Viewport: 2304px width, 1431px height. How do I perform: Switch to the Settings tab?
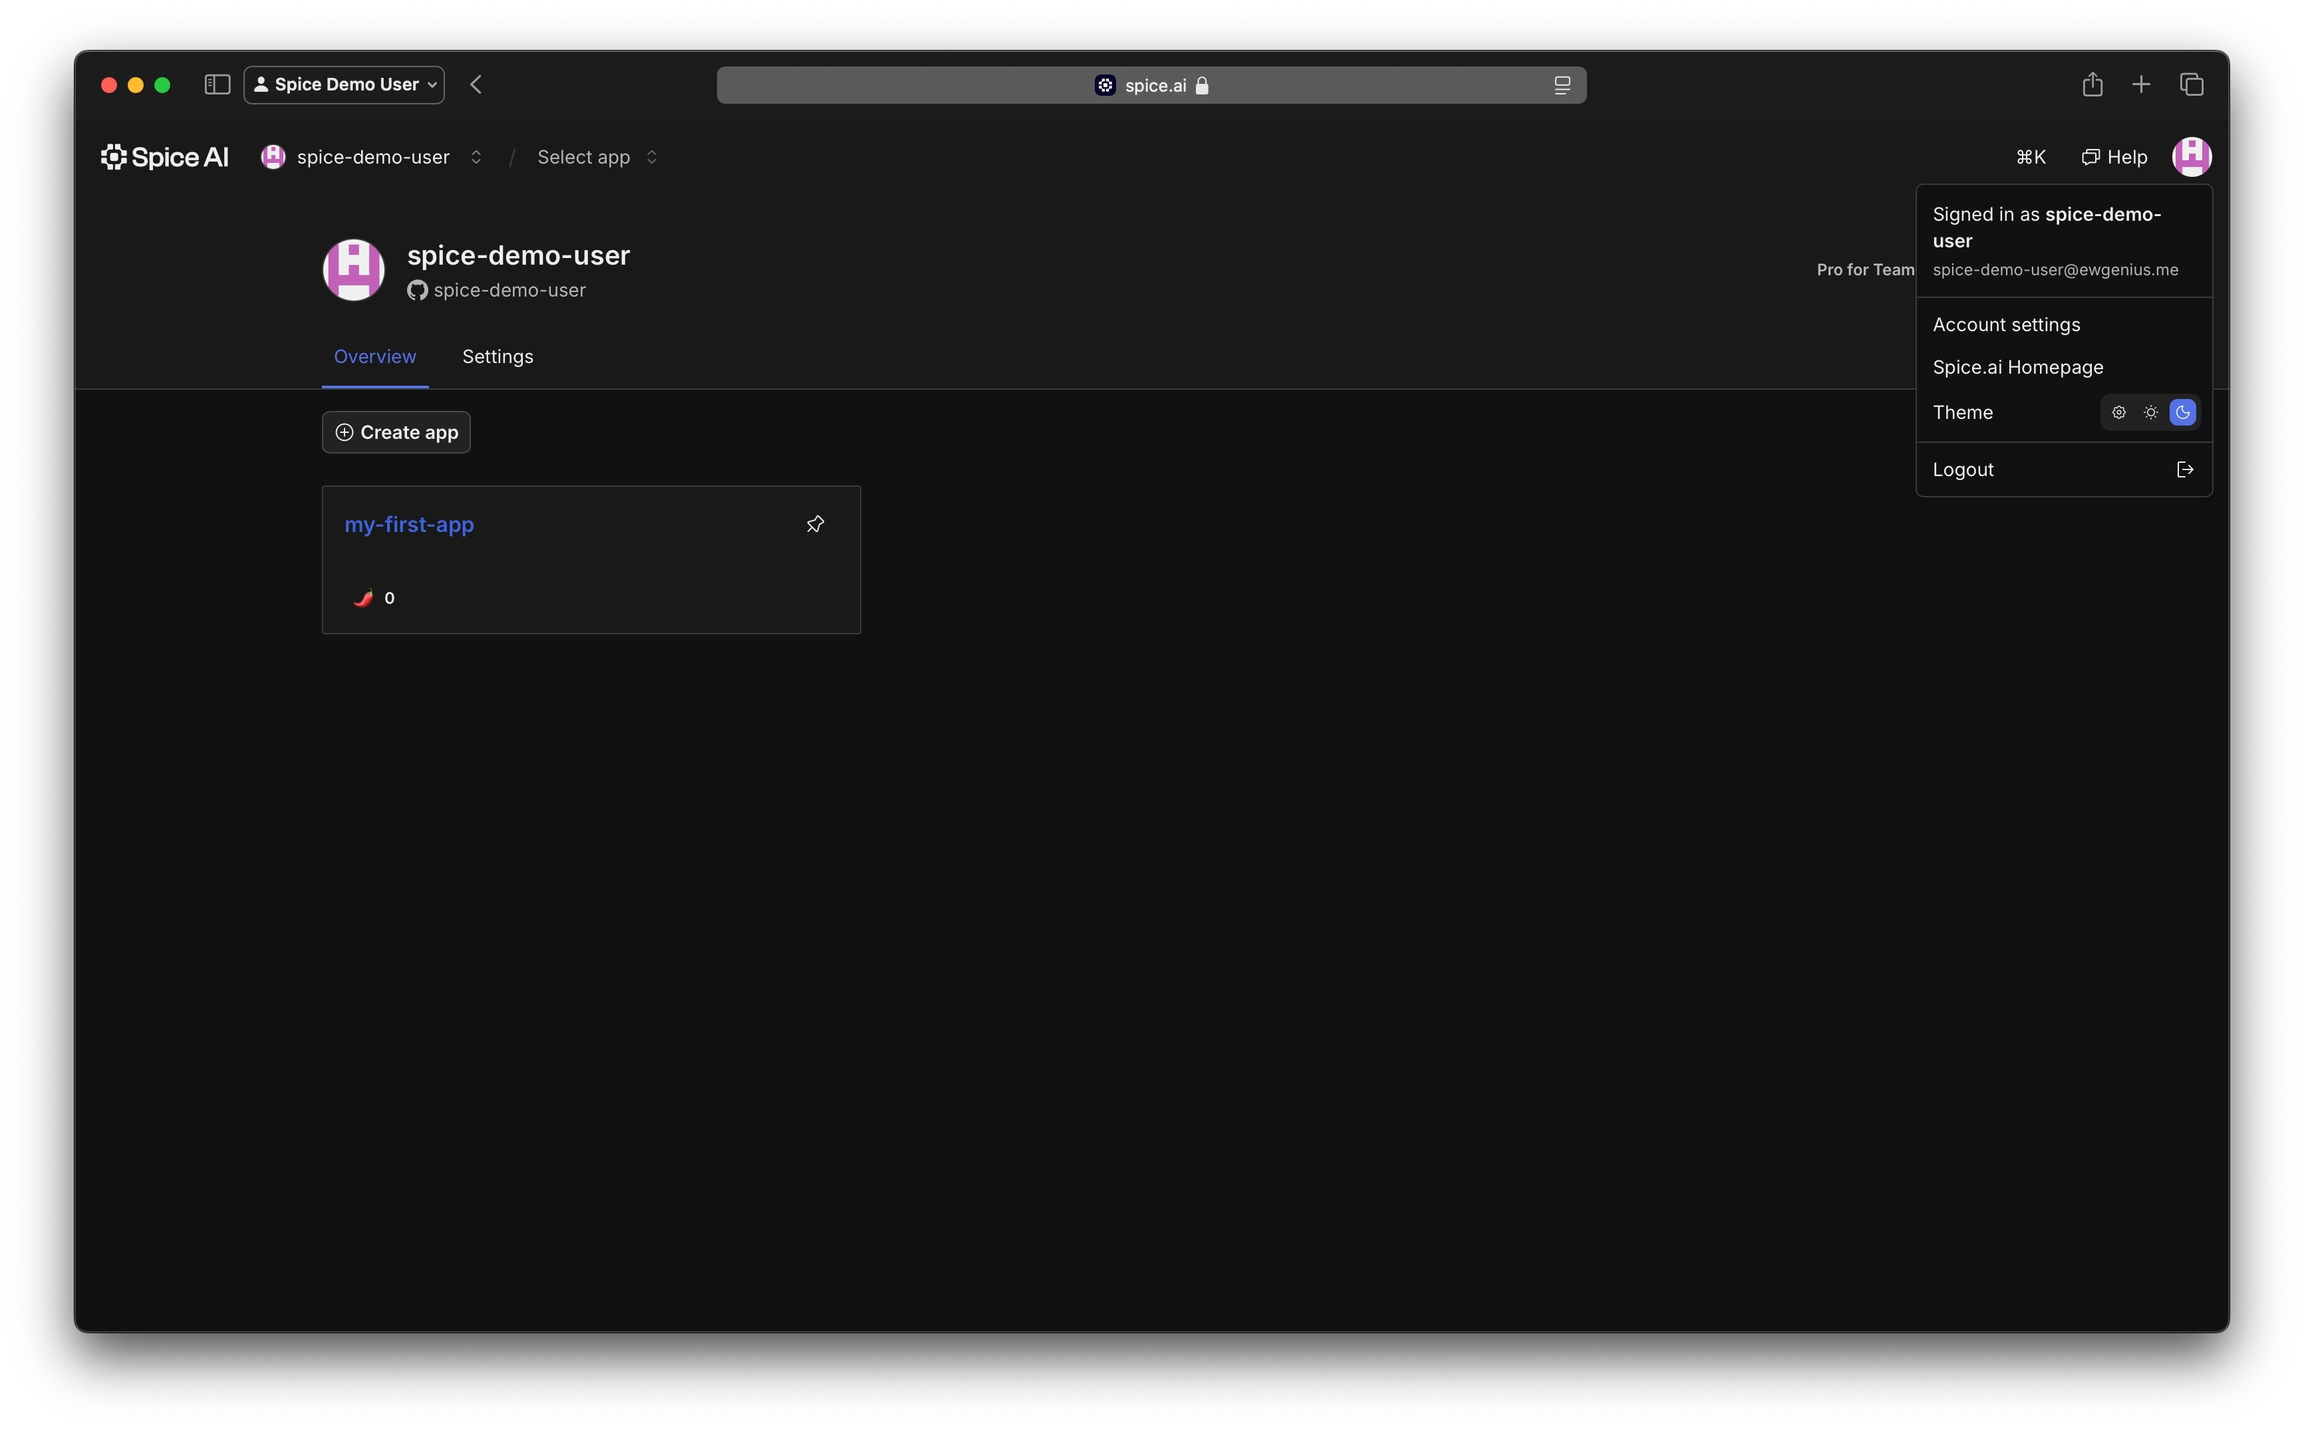497,357
